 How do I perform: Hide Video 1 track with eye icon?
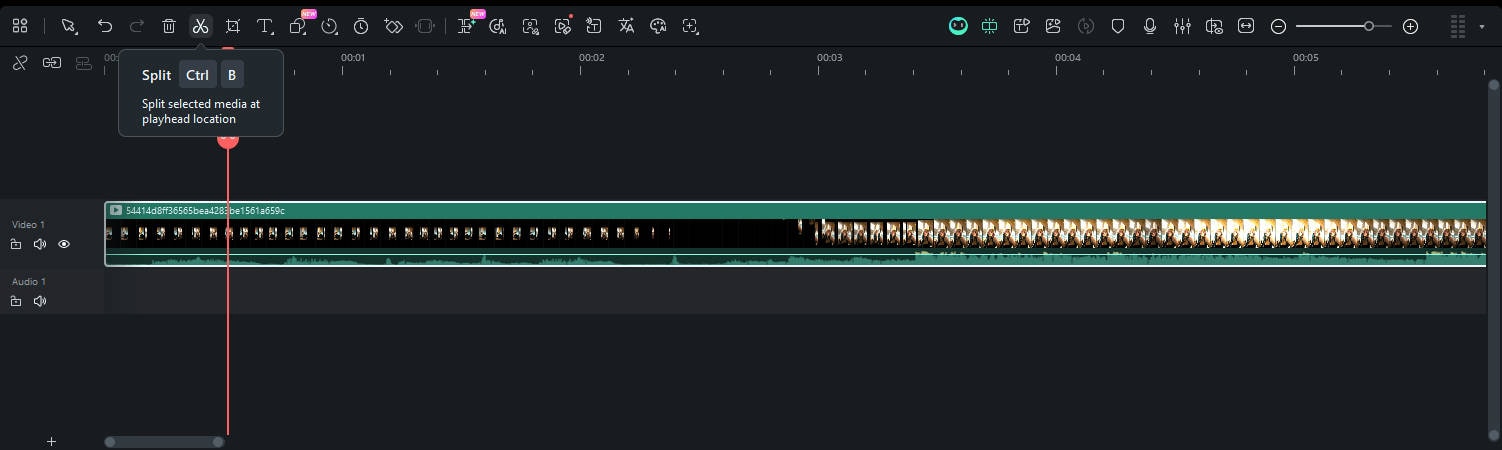64,244
